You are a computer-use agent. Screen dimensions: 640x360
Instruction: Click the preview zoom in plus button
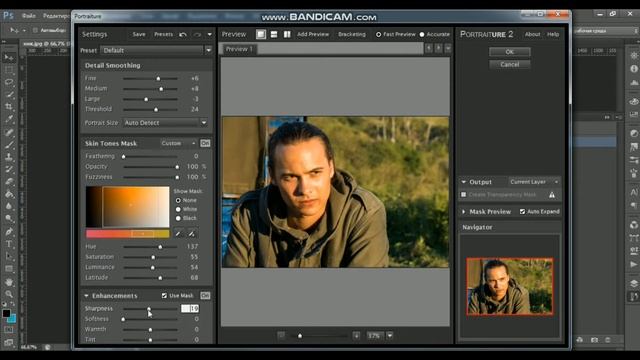[356, 336]
